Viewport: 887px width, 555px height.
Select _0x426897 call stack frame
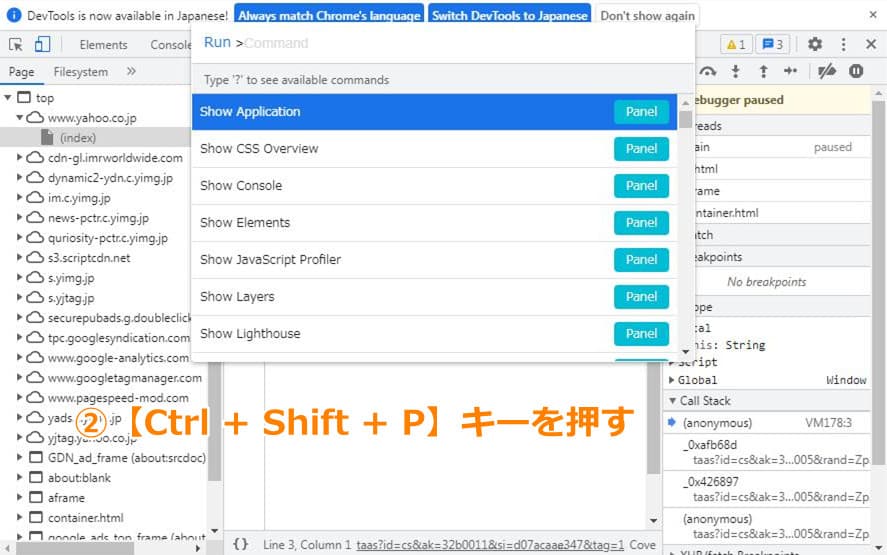(767, 489)
